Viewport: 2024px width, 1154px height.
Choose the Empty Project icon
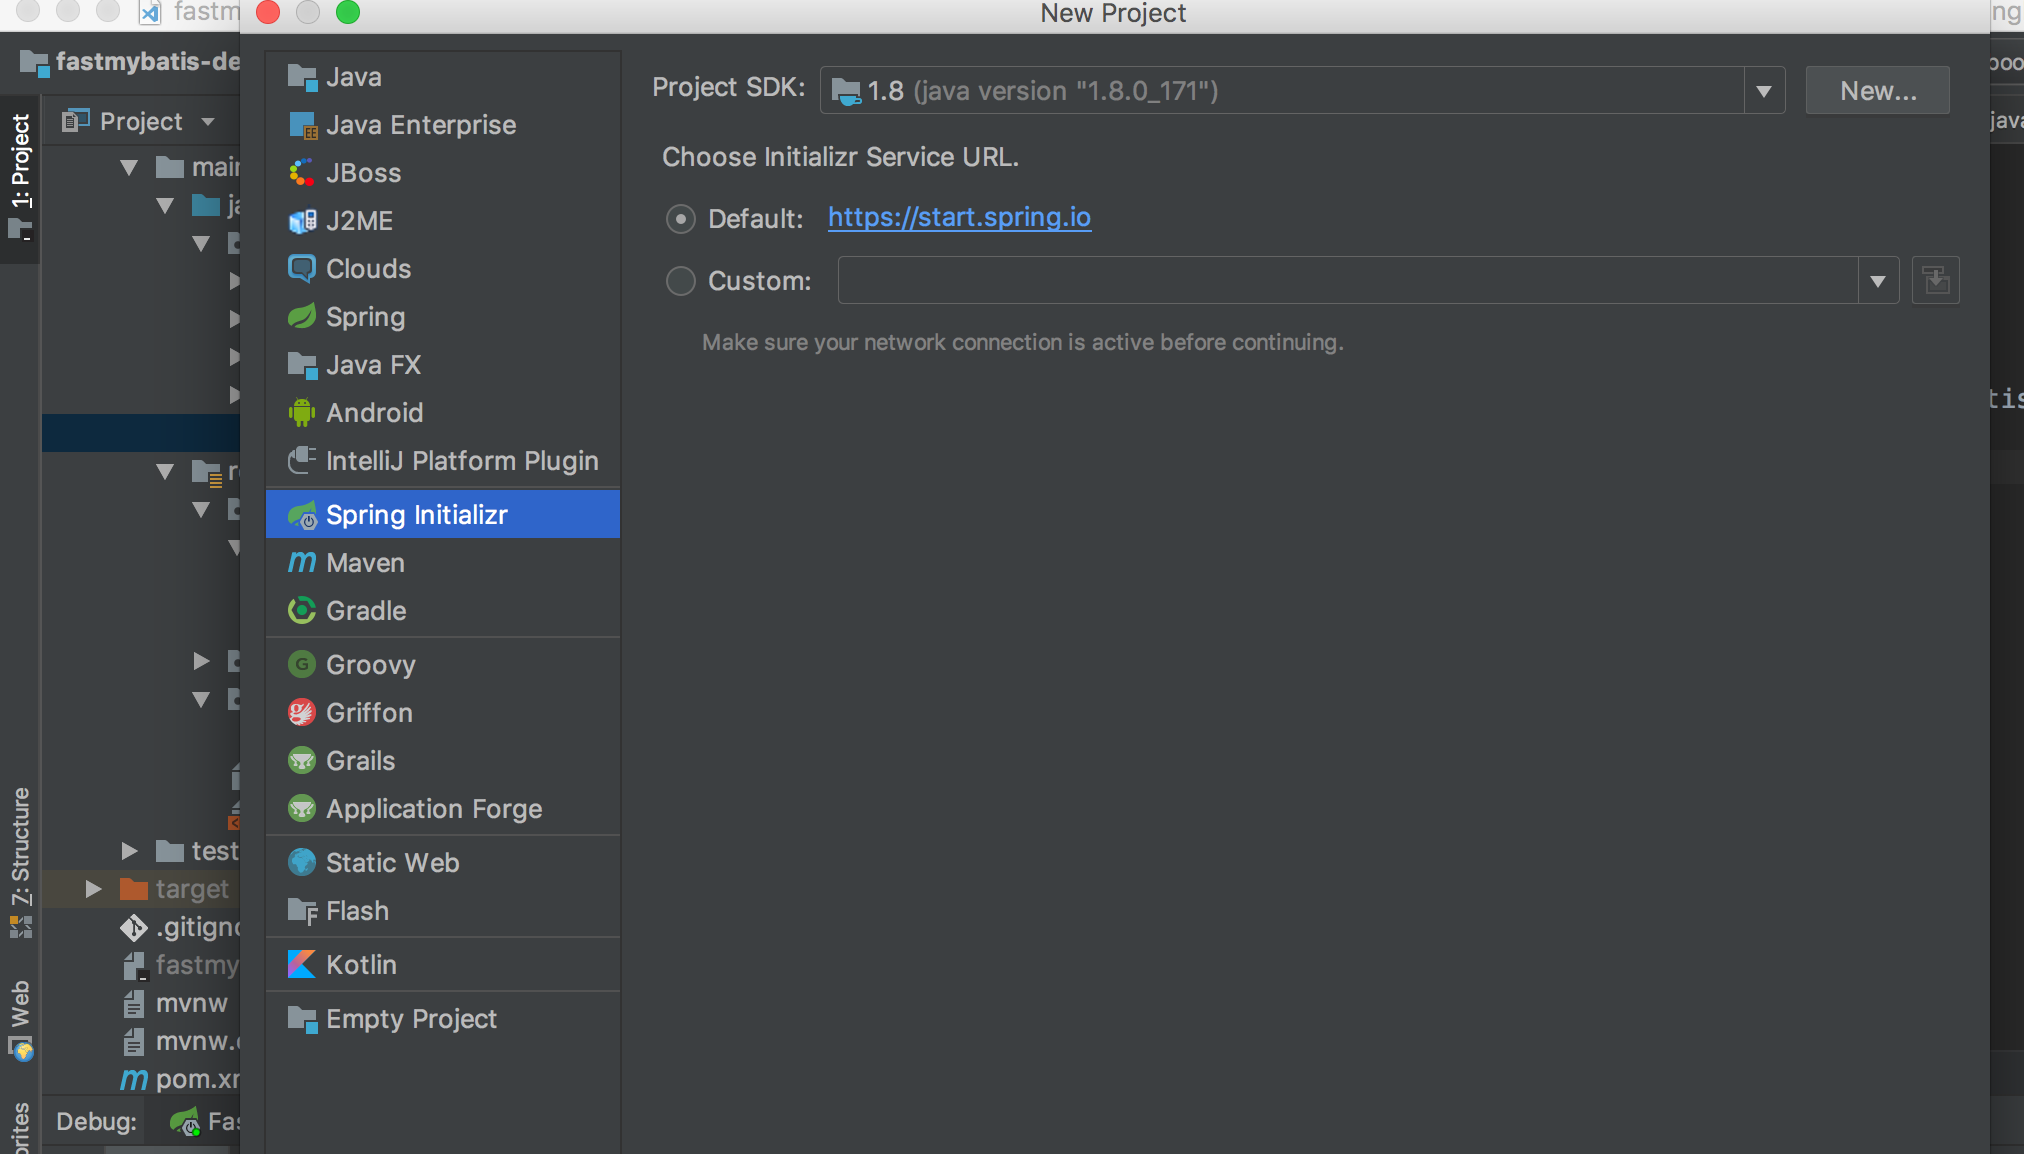tap(301, 1019)
